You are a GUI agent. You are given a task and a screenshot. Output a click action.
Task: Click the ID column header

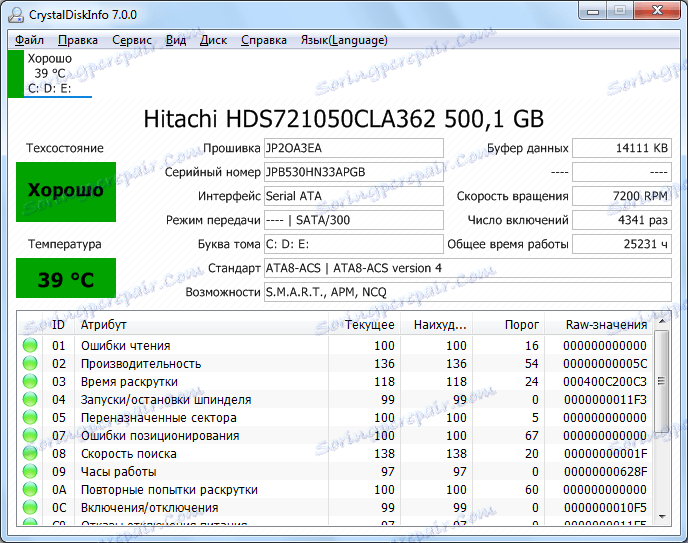(x=58, y=325)
